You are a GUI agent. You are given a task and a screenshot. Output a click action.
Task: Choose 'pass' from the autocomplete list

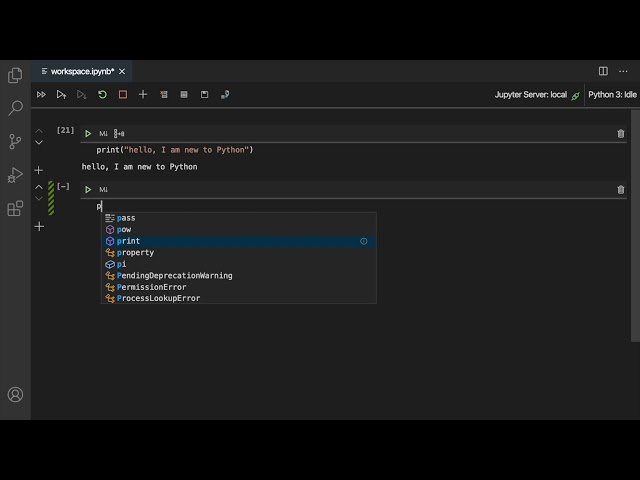(x=239, y=218)
